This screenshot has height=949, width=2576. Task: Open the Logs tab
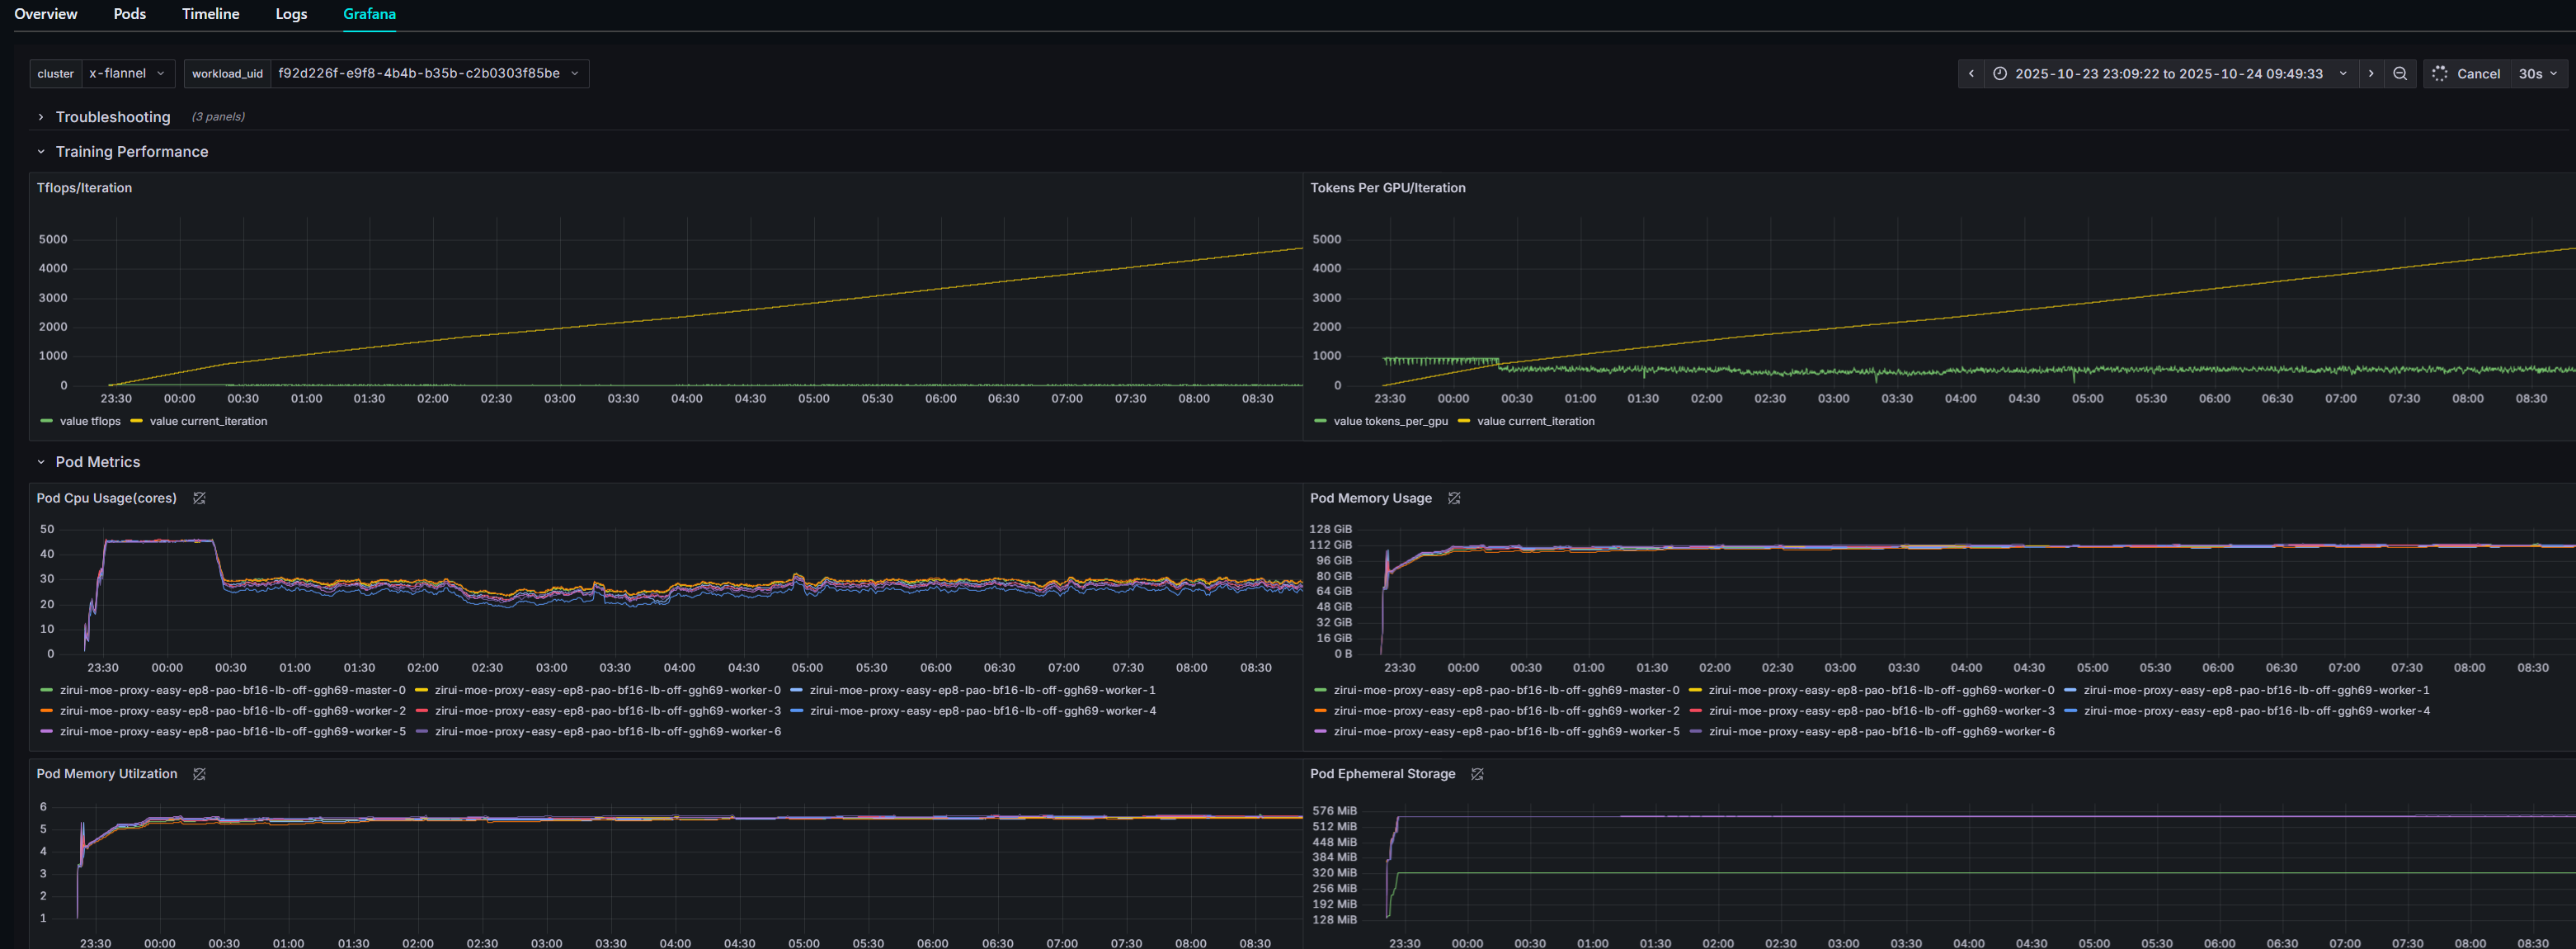(x=291, y=14)
